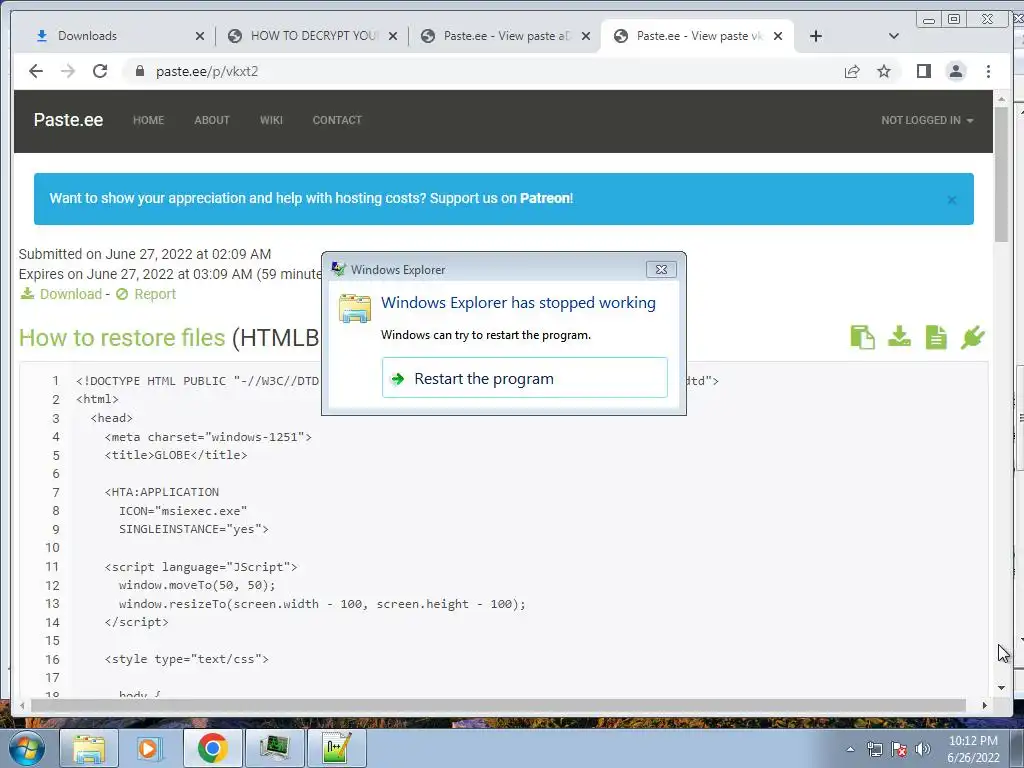Share this page using the share icon

click(852, 71)
